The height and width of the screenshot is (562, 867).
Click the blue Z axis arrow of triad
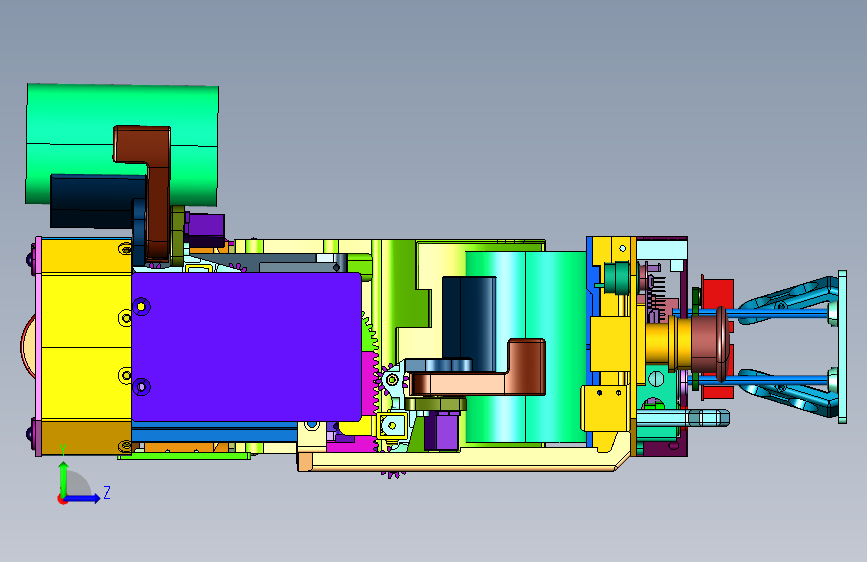pos(84,498)
